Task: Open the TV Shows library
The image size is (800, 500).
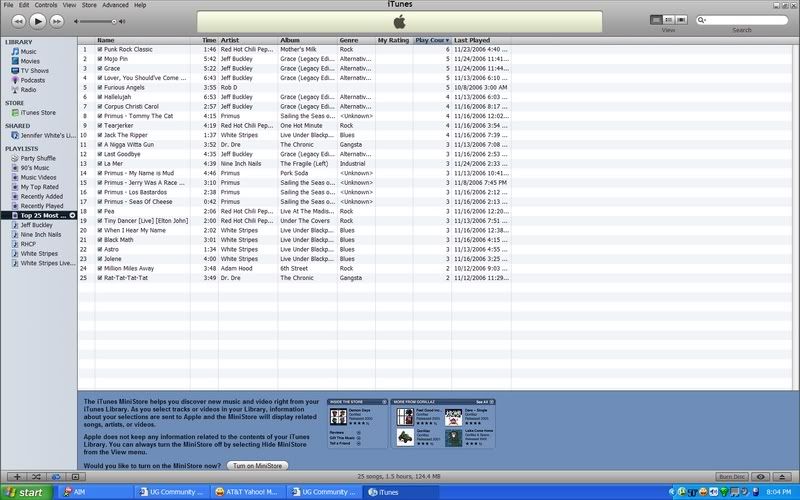Action: [x=30, y=71]
